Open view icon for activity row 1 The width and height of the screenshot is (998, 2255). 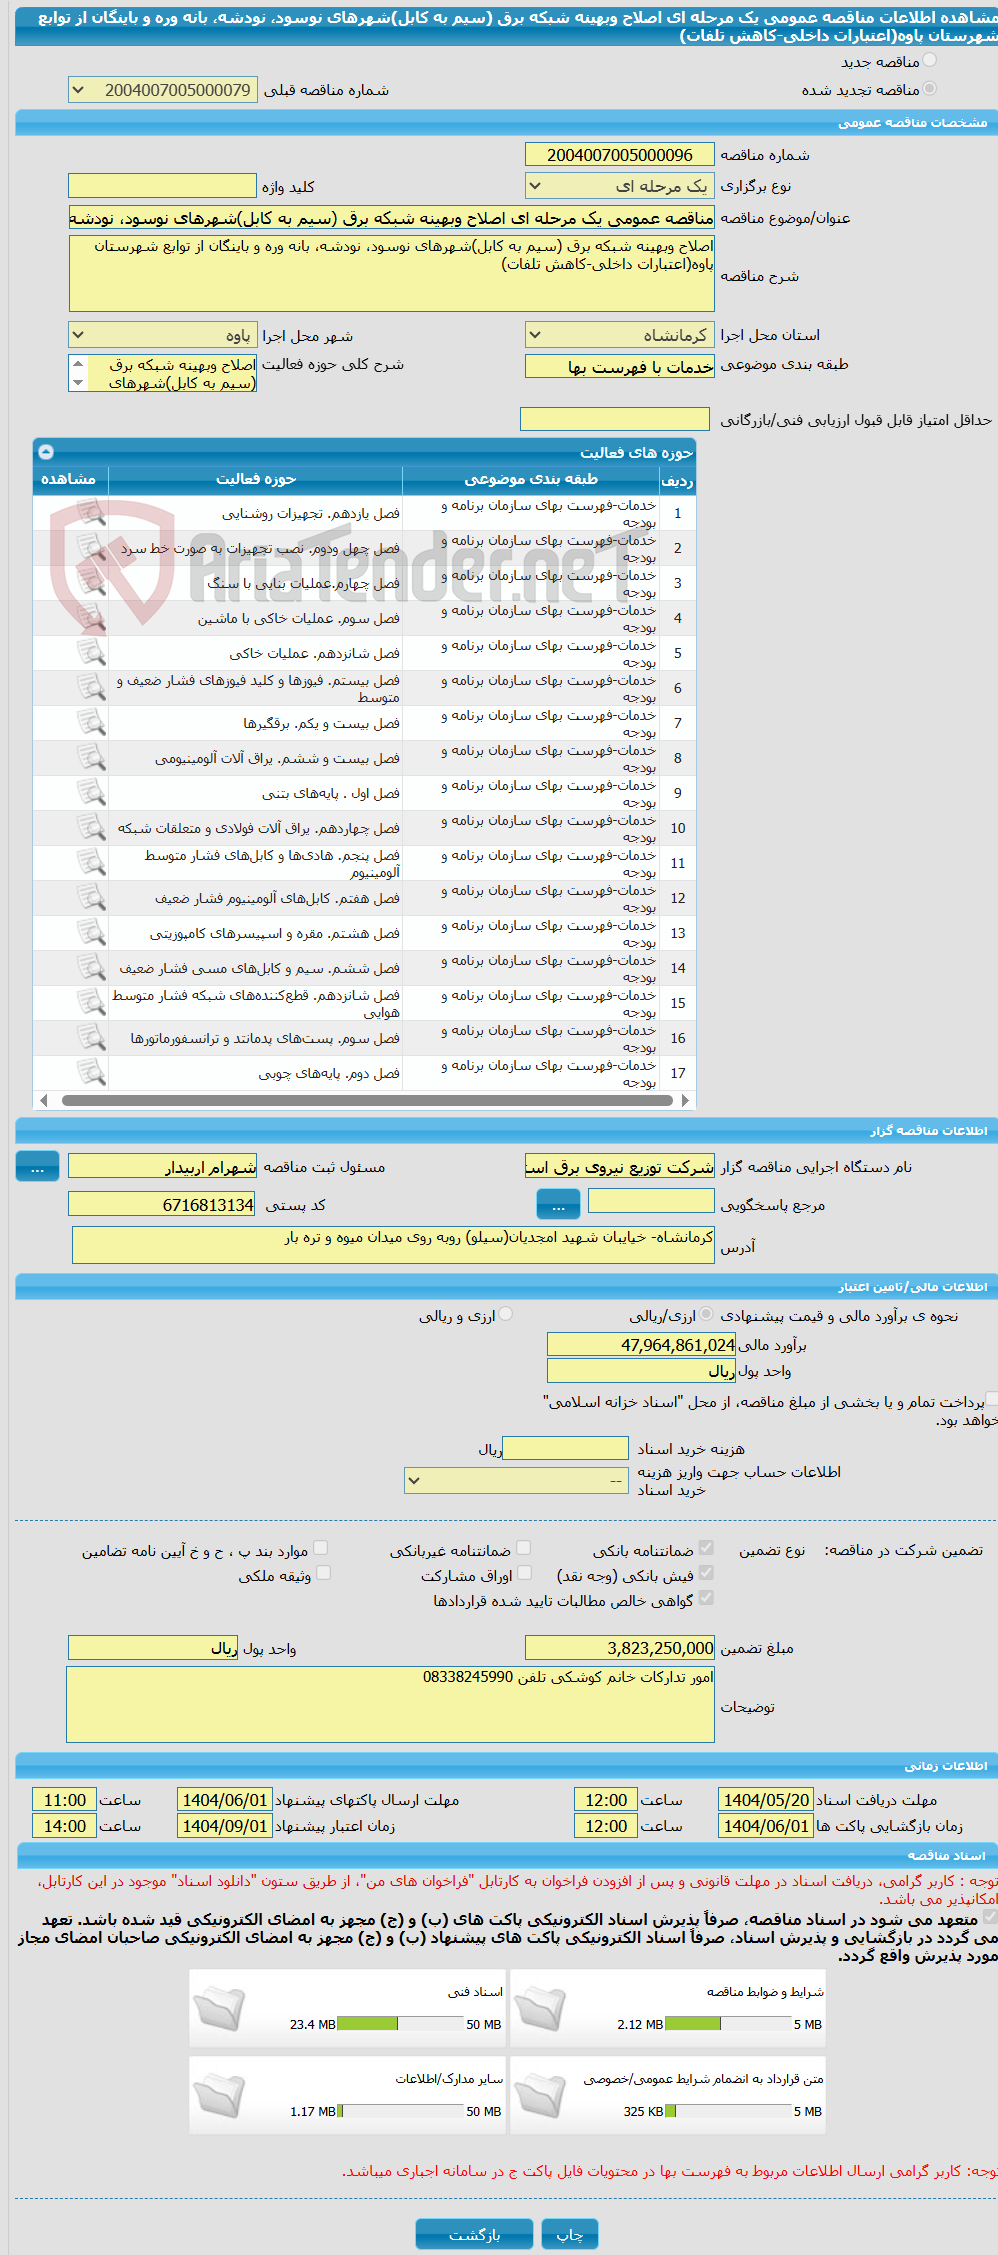(91, 513)
